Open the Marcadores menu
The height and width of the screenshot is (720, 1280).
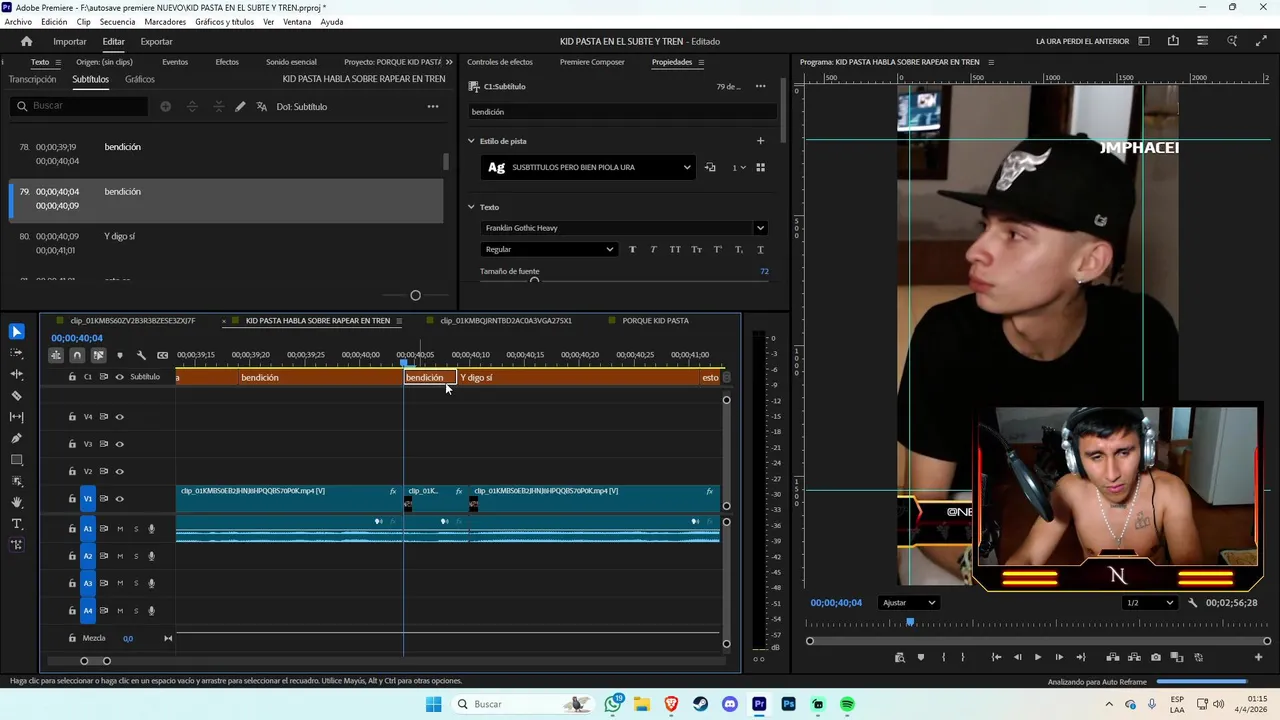165,22
